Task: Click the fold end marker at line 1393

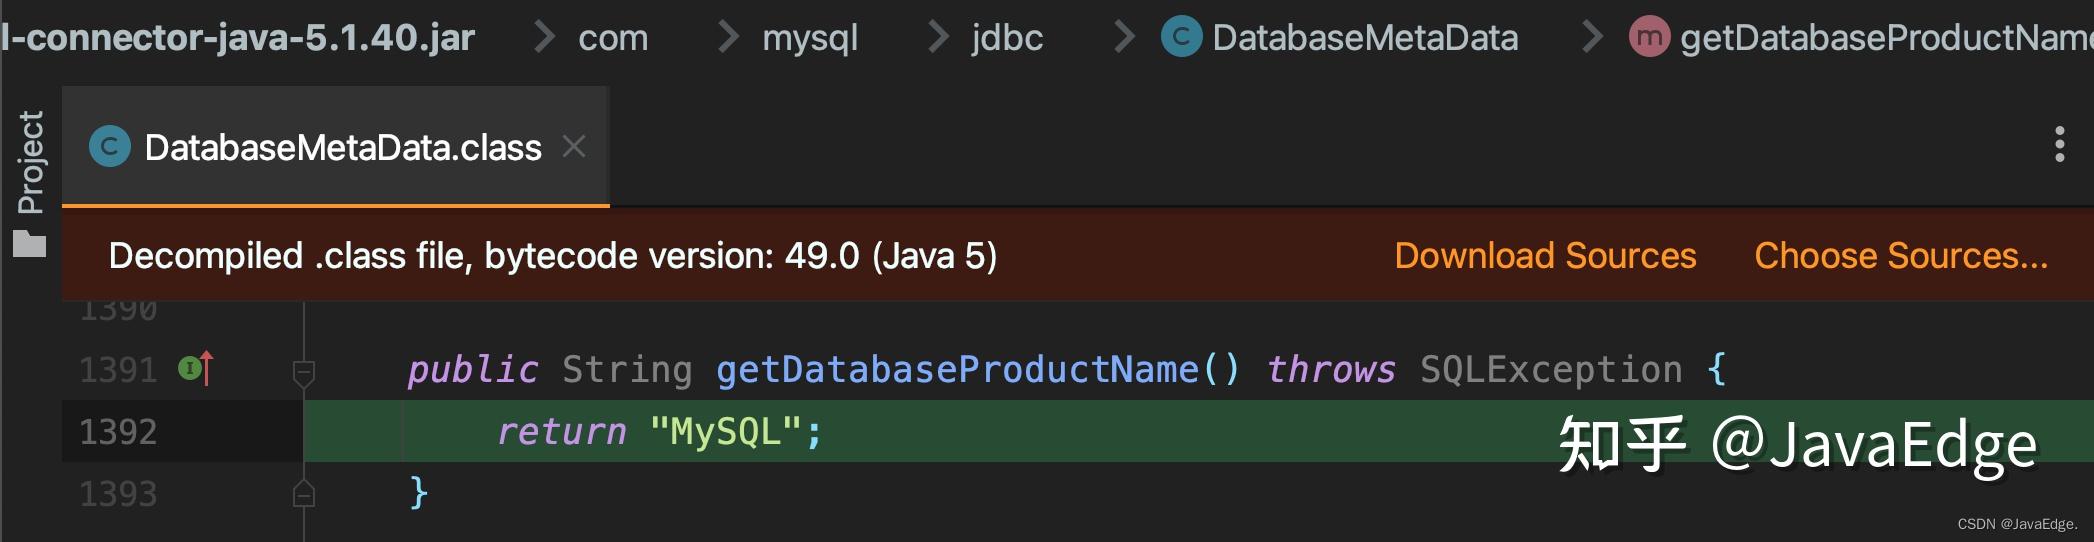Action: pyautogui.click(x=304, y=494)
